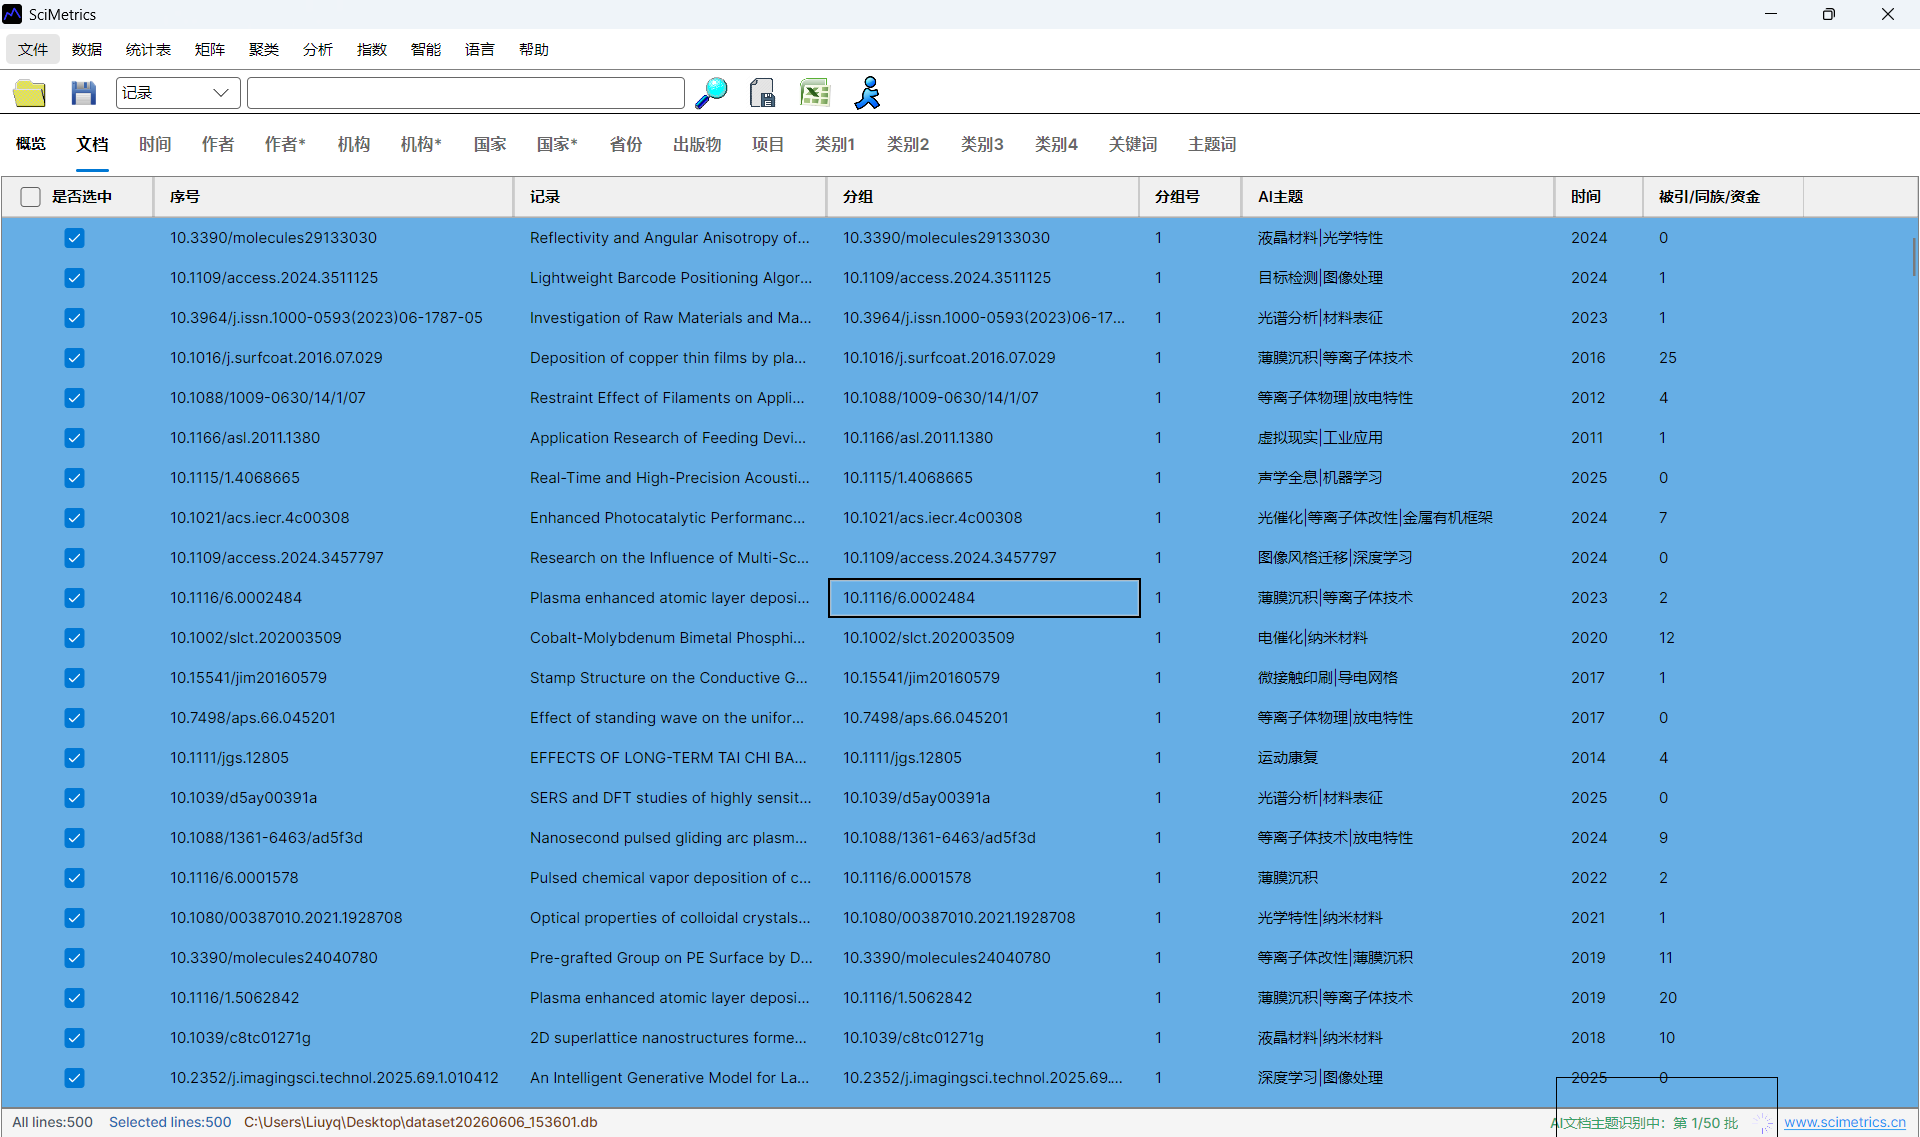Switch to the 主题词 tab
Viewport: 1920px width, 1137px height.
pyautogui.click(x=1212, y=144)
